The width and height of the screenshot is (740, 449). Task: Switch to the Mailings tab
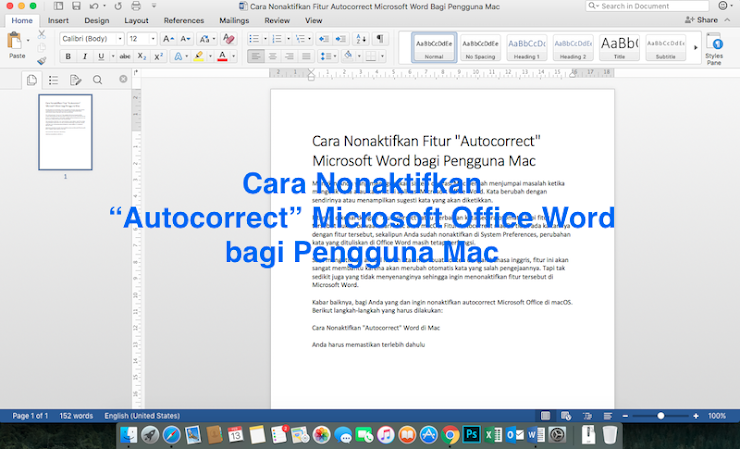(234, 20)
